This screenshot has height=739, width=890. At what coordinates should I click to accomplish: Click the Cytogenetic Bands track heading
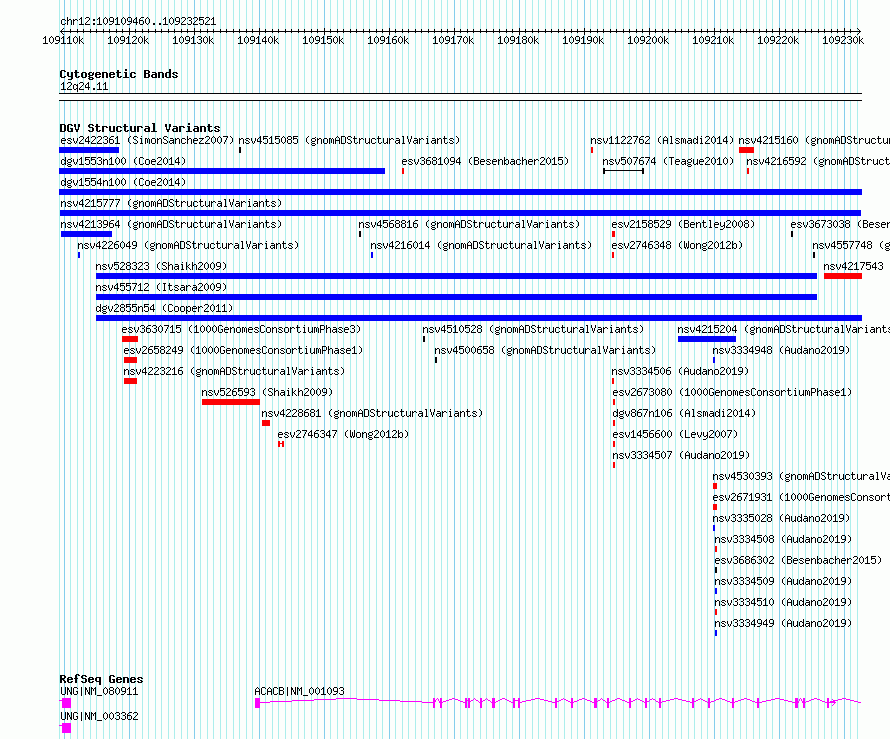point(119,74)
